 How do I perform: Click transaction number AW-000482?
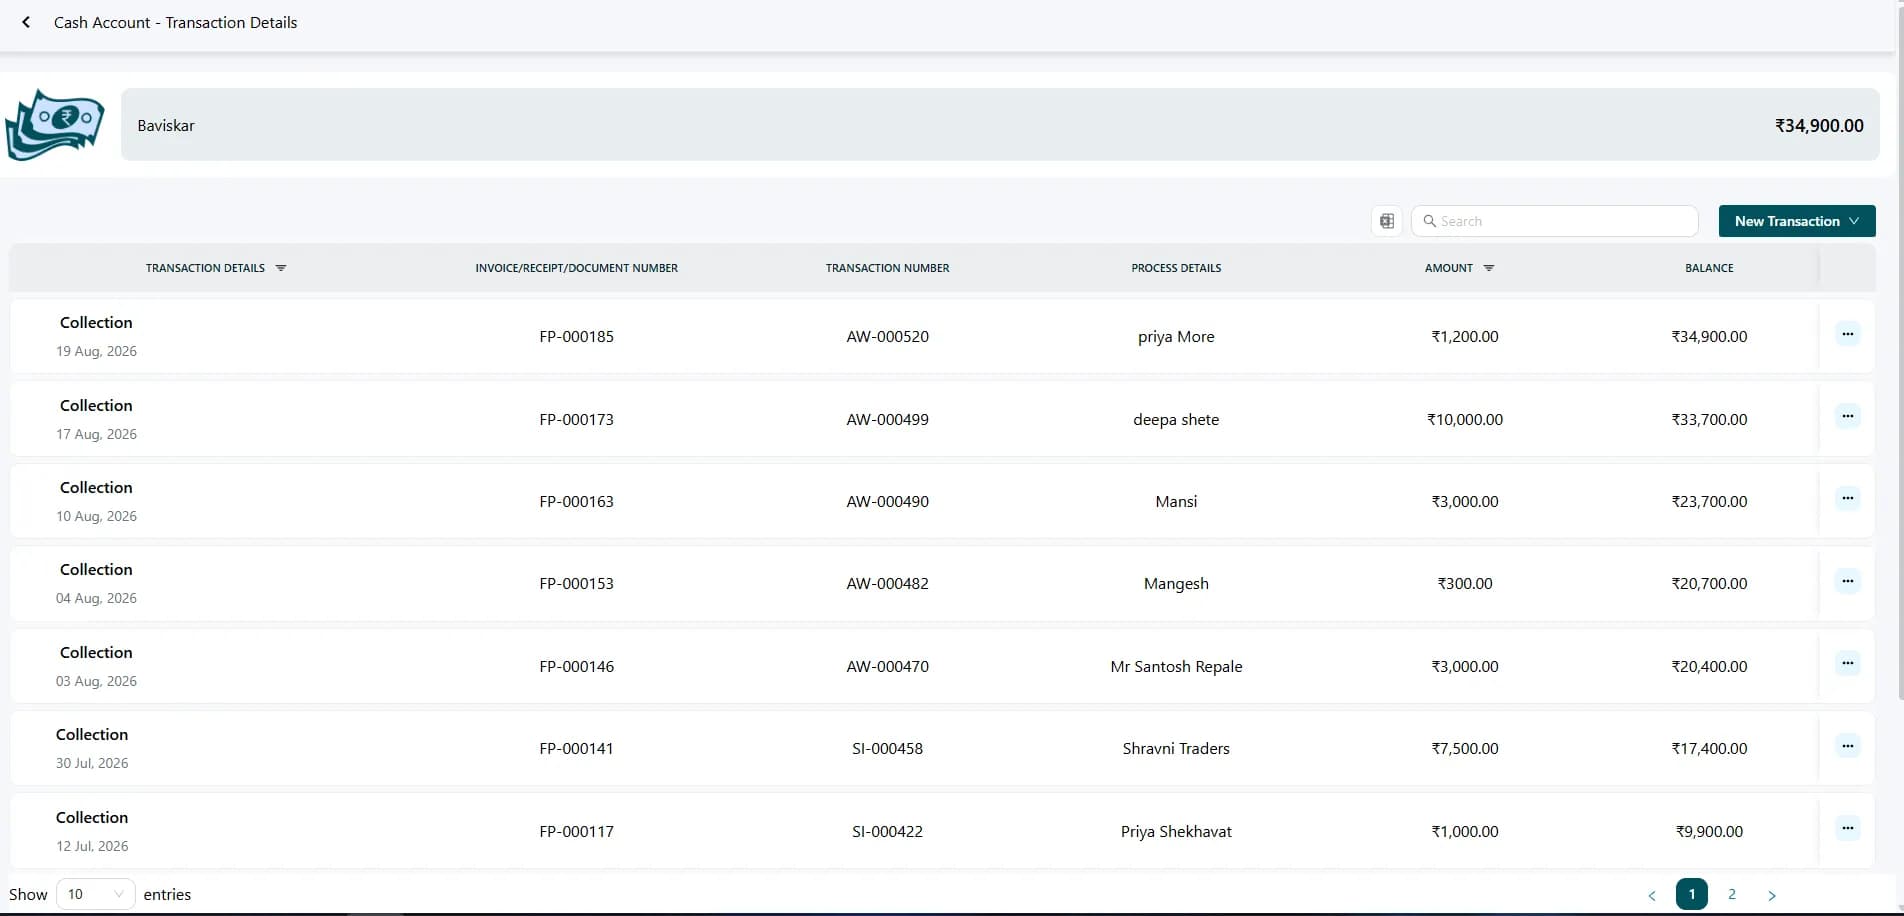click(887, 584)
